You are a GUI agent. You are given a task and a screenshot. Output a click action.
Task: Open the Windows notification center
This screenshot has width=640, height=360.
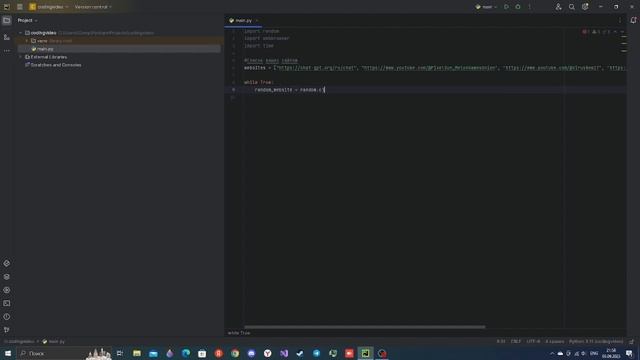point(629,353)
